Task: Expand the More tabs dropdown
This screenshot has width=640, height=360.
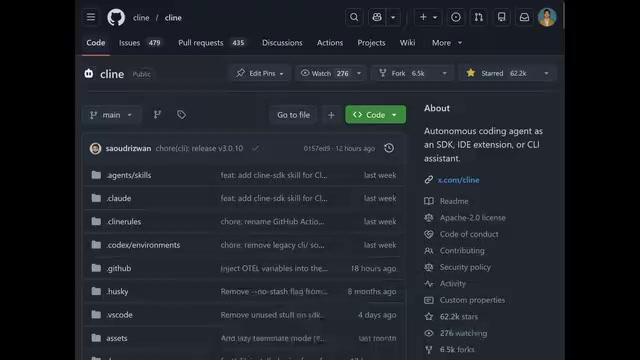Action: [447, 42]
